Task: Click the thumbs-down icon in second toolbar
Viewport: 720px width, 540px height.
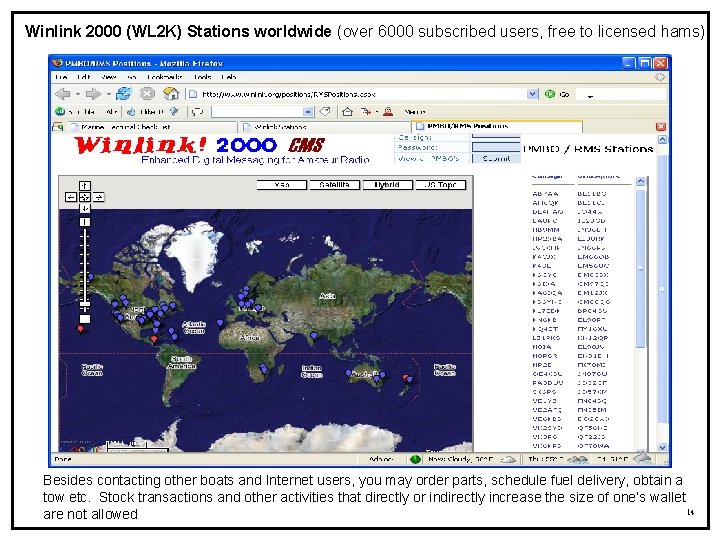Action: [x=174, y=112]
